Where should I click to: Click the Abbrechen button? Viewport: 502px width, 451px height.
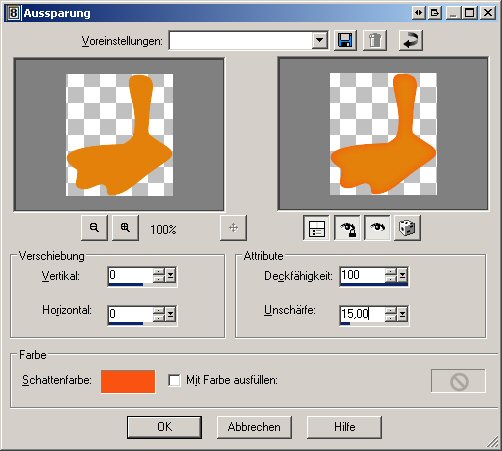pyautogui.click(x=254, y=427)
